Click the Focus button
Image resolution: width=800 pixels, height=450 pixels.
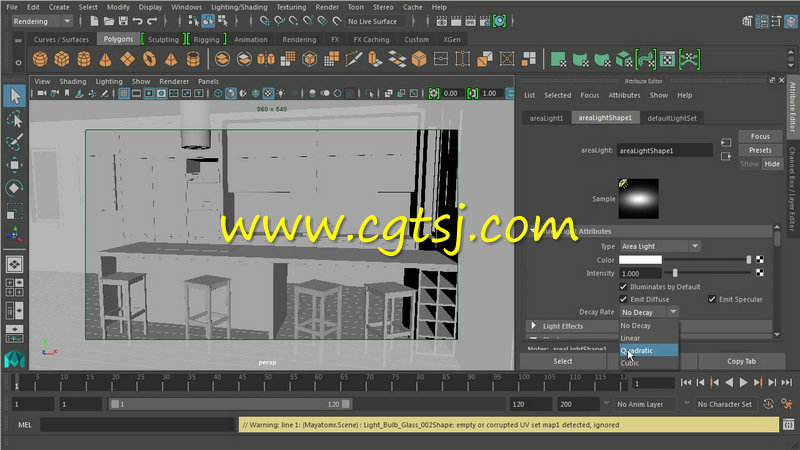pyautogui.click(x=760, y=136)
